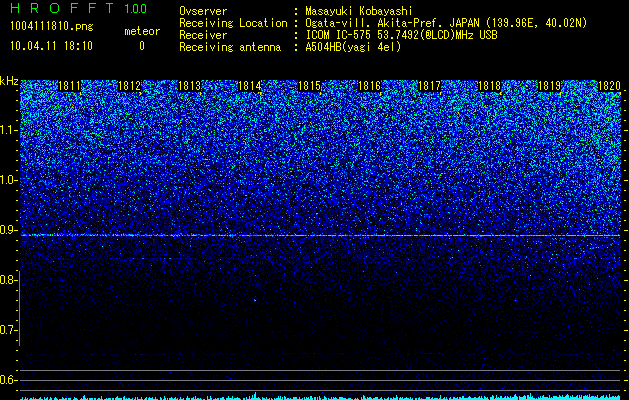Click the kHz axis unit label

(x=9, y=81)
